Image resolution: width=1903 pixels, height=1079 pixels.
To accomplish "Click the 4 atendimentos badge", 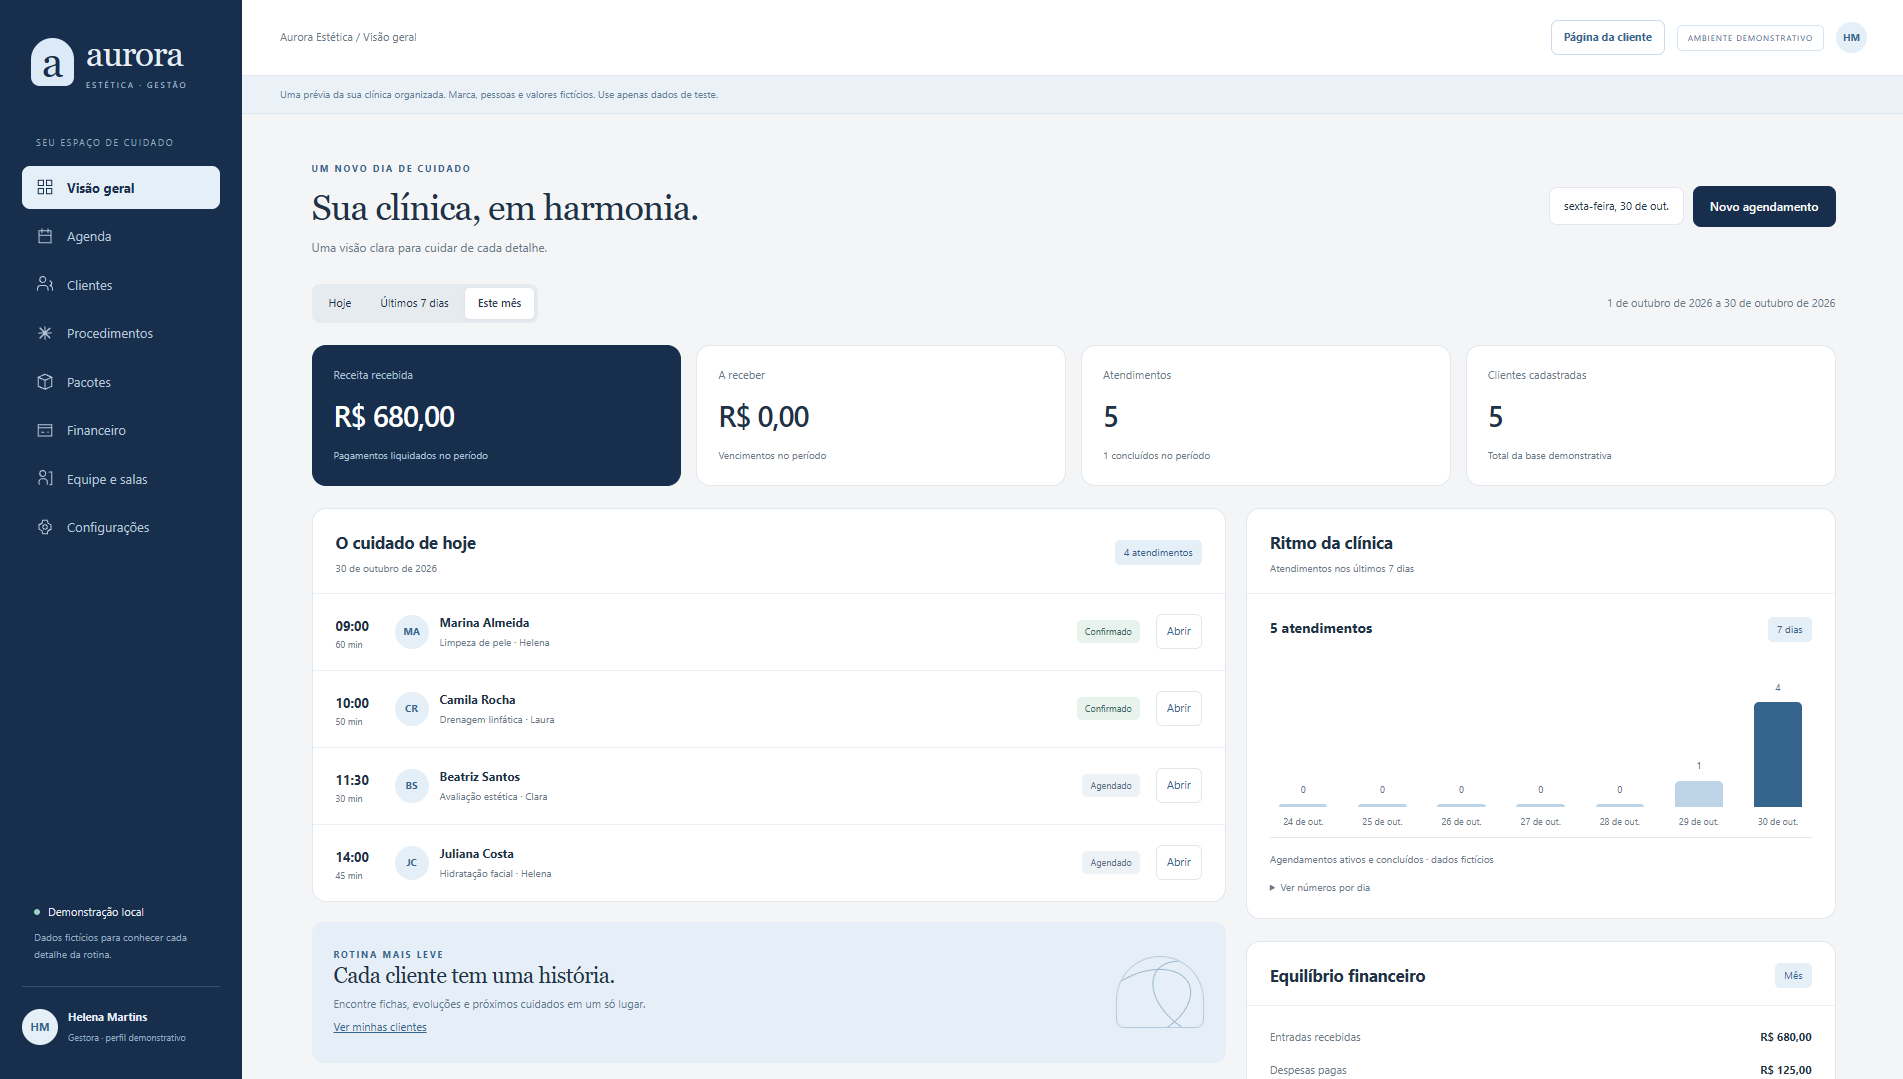I will pos(1158,553).
